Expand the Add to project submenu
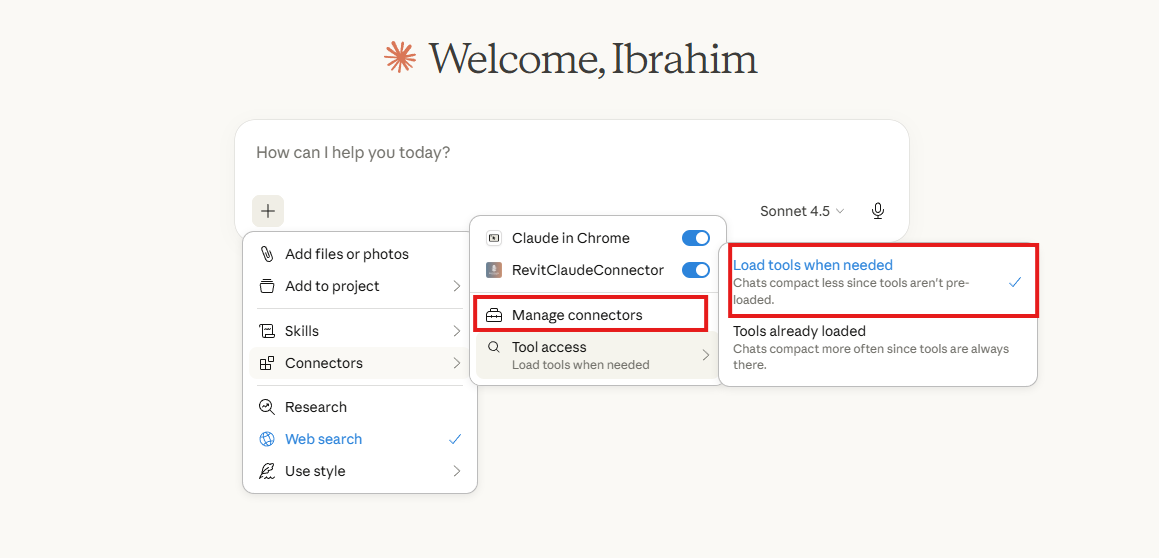 pos(456,286)
